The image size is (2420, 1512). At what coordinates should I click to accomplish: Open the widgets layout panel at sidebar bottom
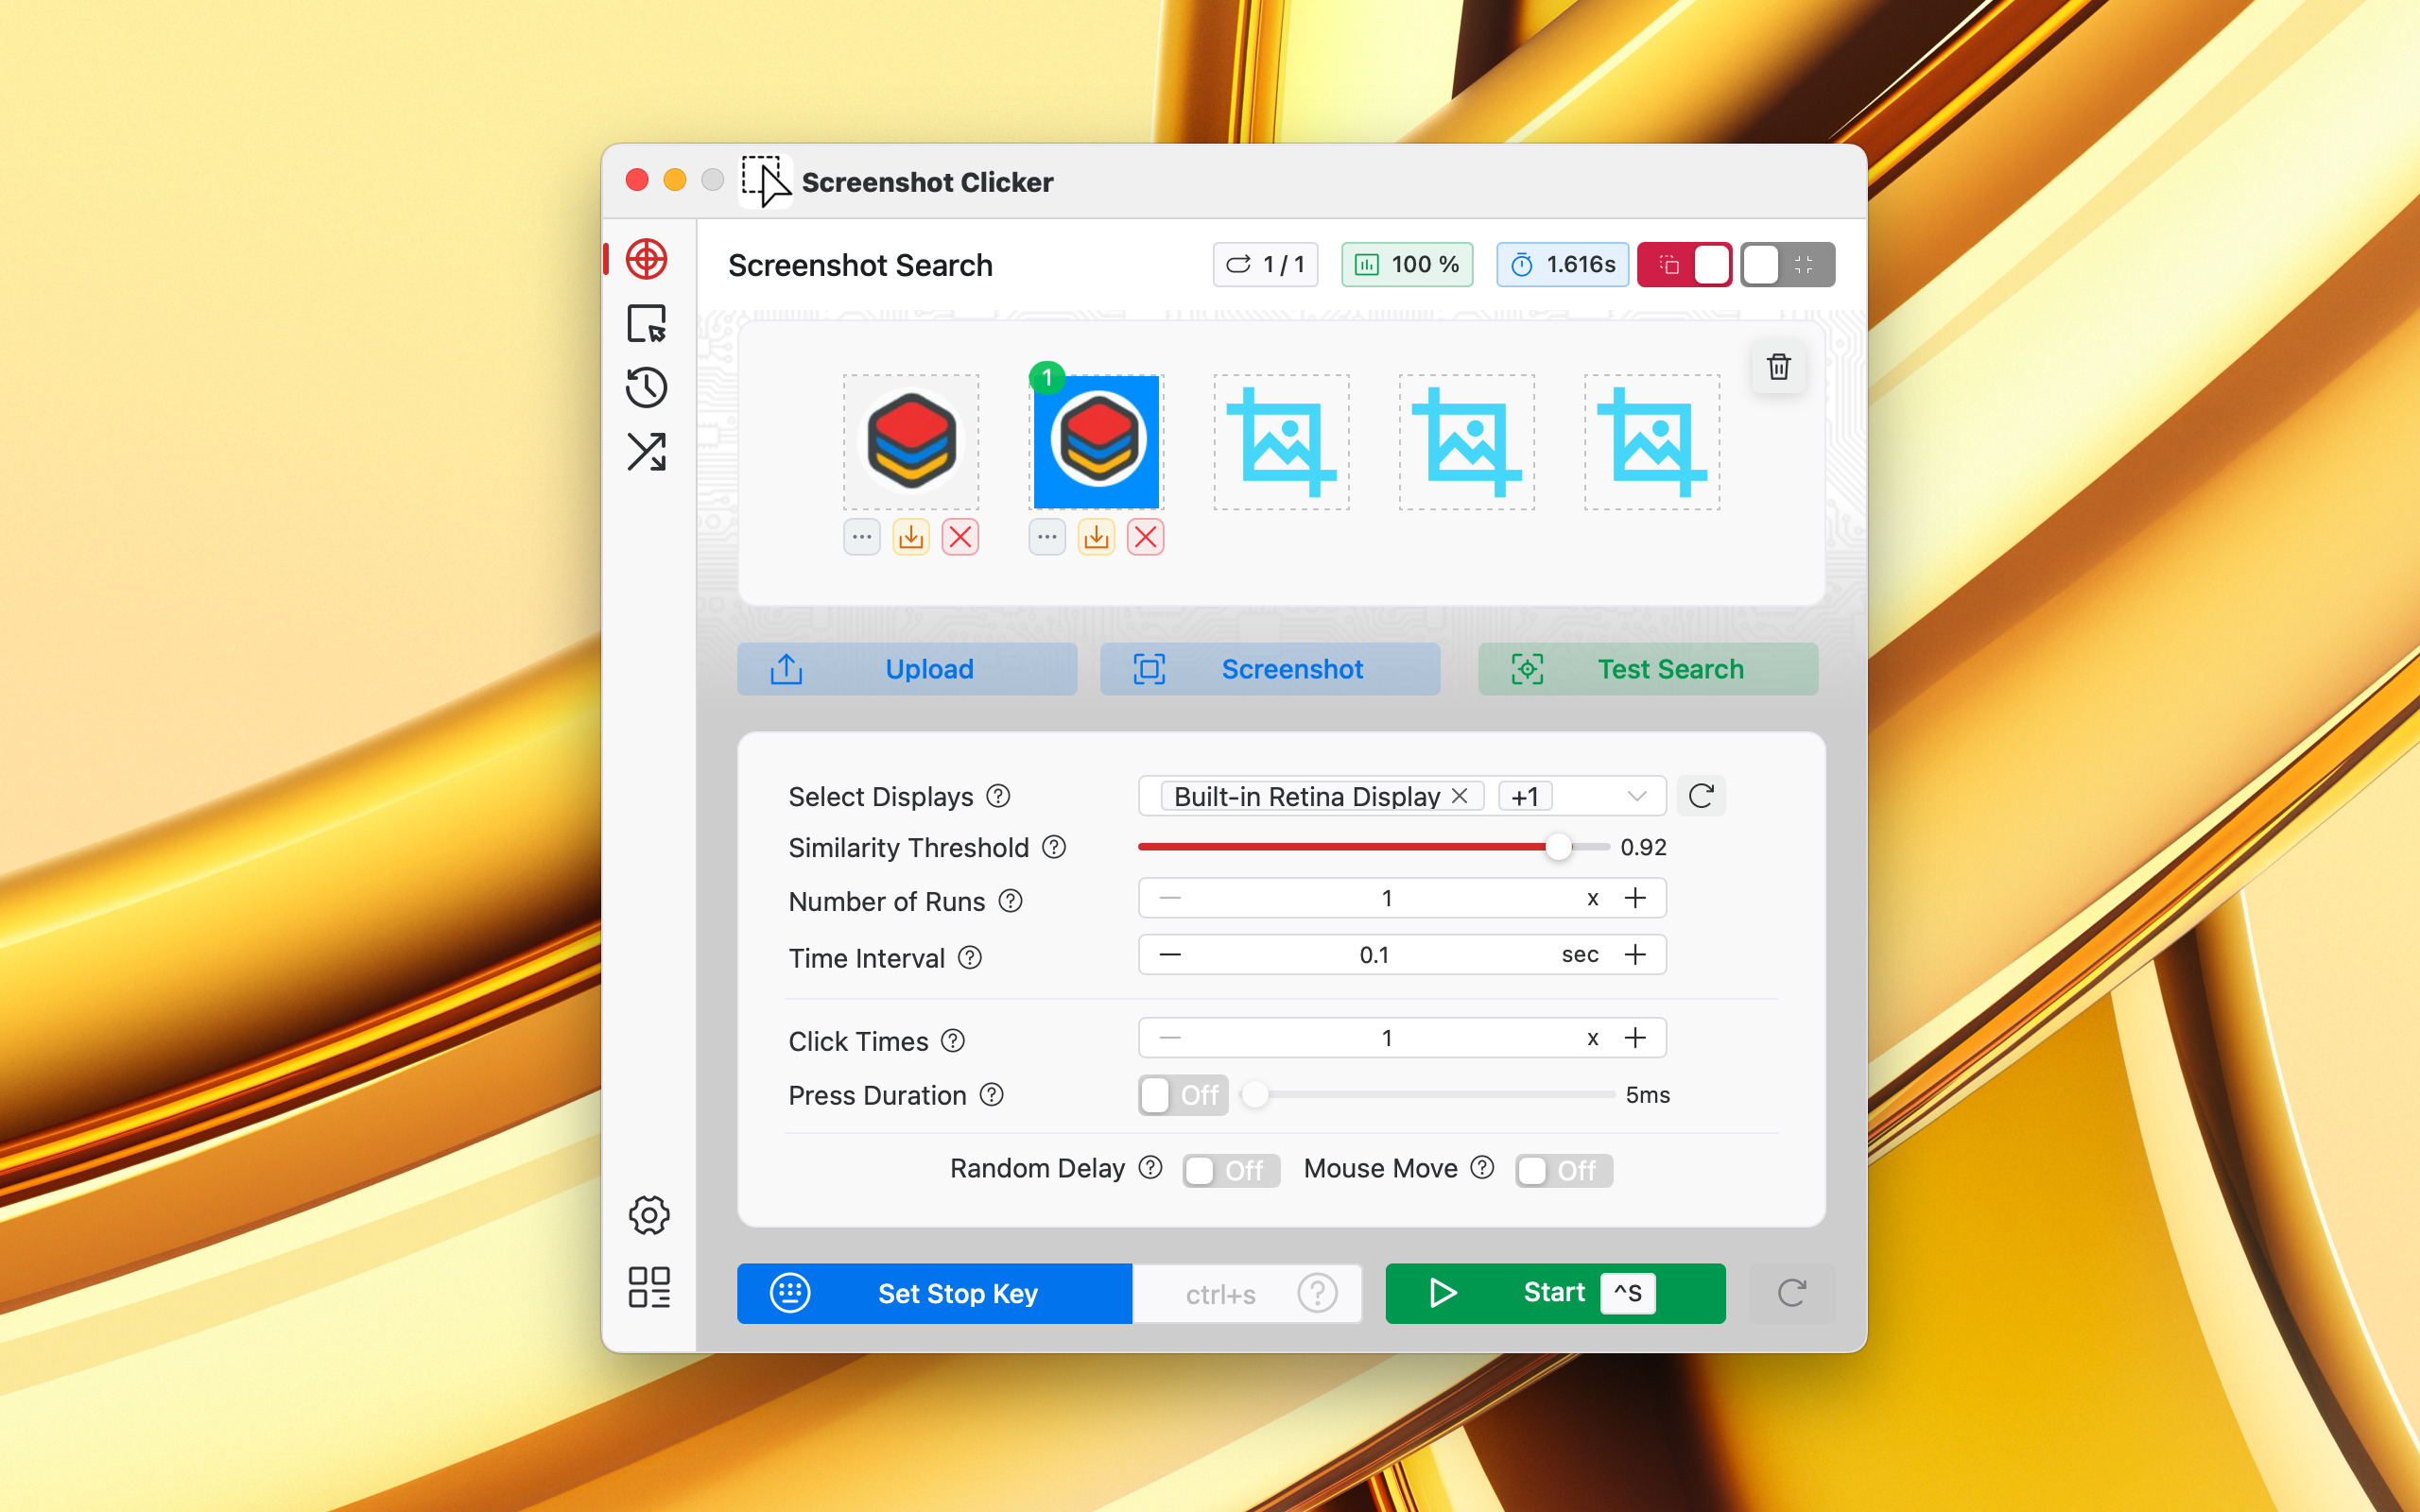coord(649,1285)
